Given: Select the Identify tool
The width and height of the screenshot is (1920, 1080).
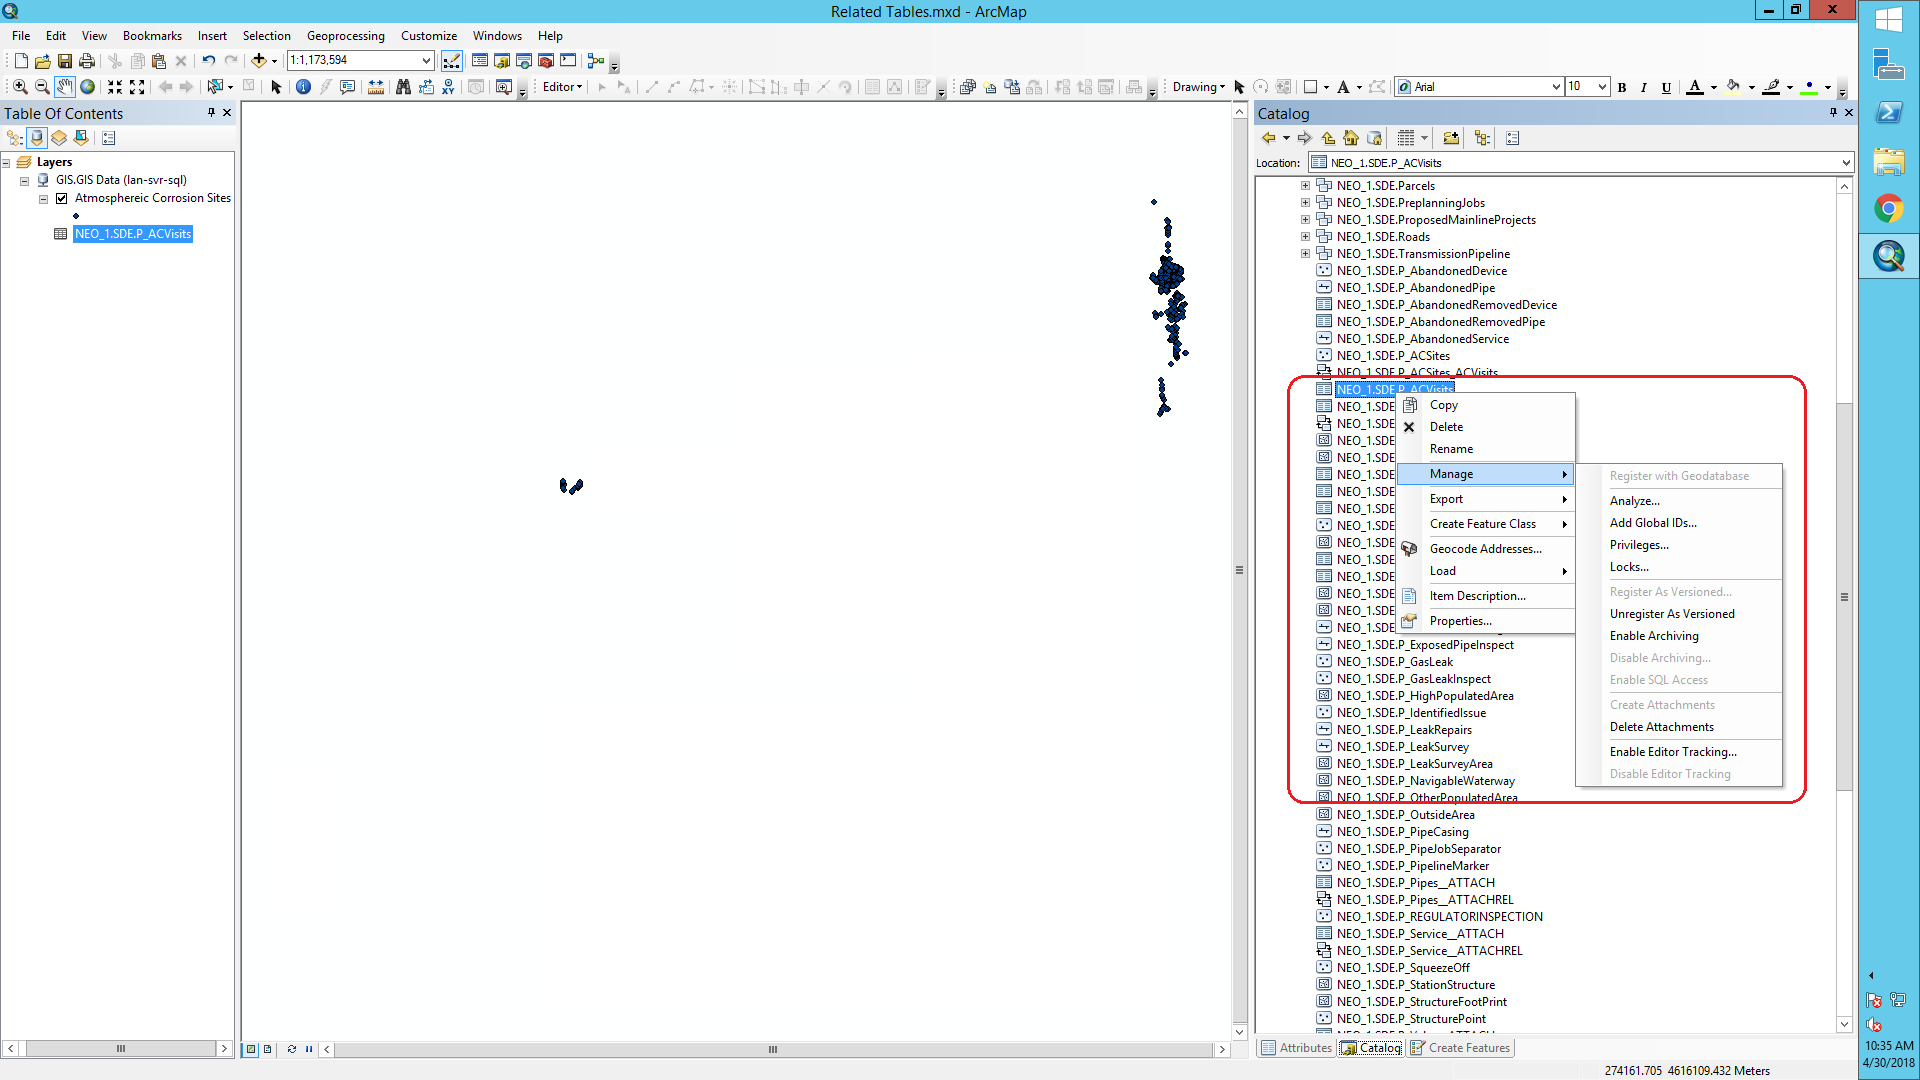Looking at the screenshot, I should tap(304, 87).
